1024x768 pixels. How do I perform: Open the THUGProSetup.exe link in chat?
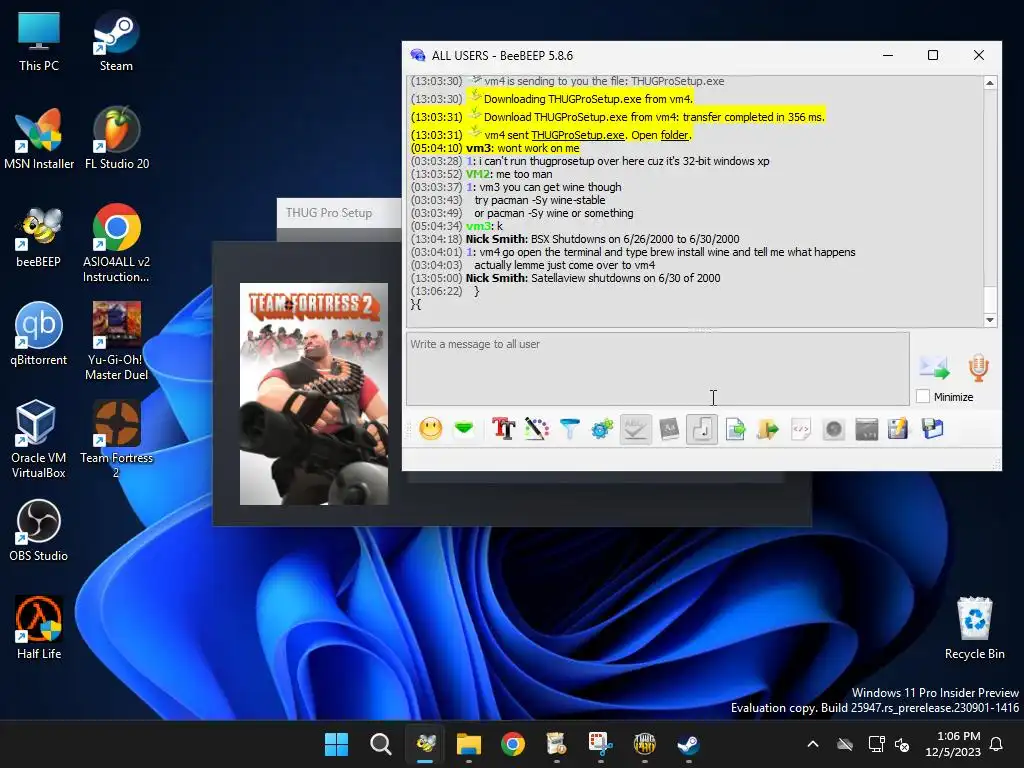578,135
